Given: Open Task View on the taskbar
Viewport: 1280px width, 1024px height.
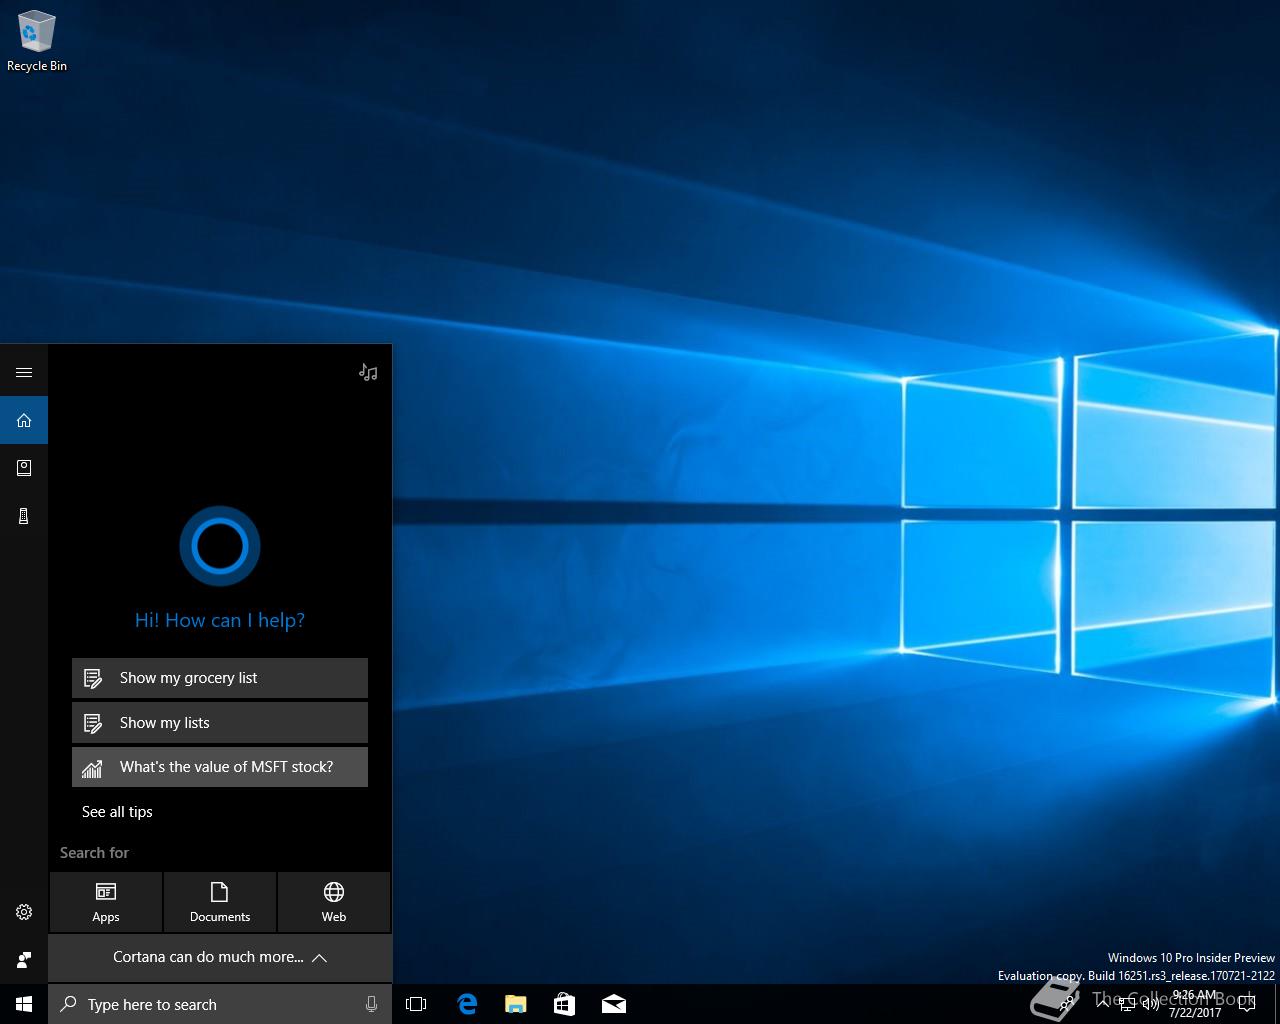Looking at the screenshot, I should point(416,1004).
